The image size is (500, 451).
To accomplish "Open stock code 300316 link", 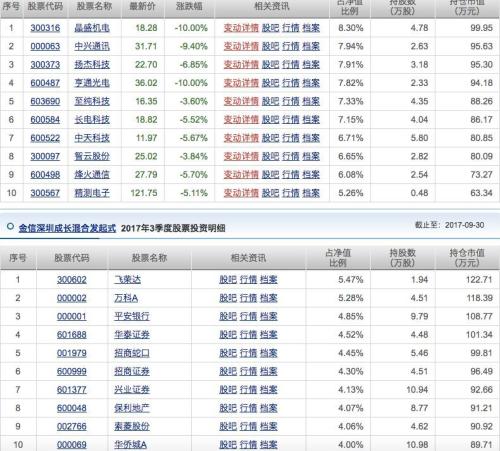I will [x=45, y=28].
